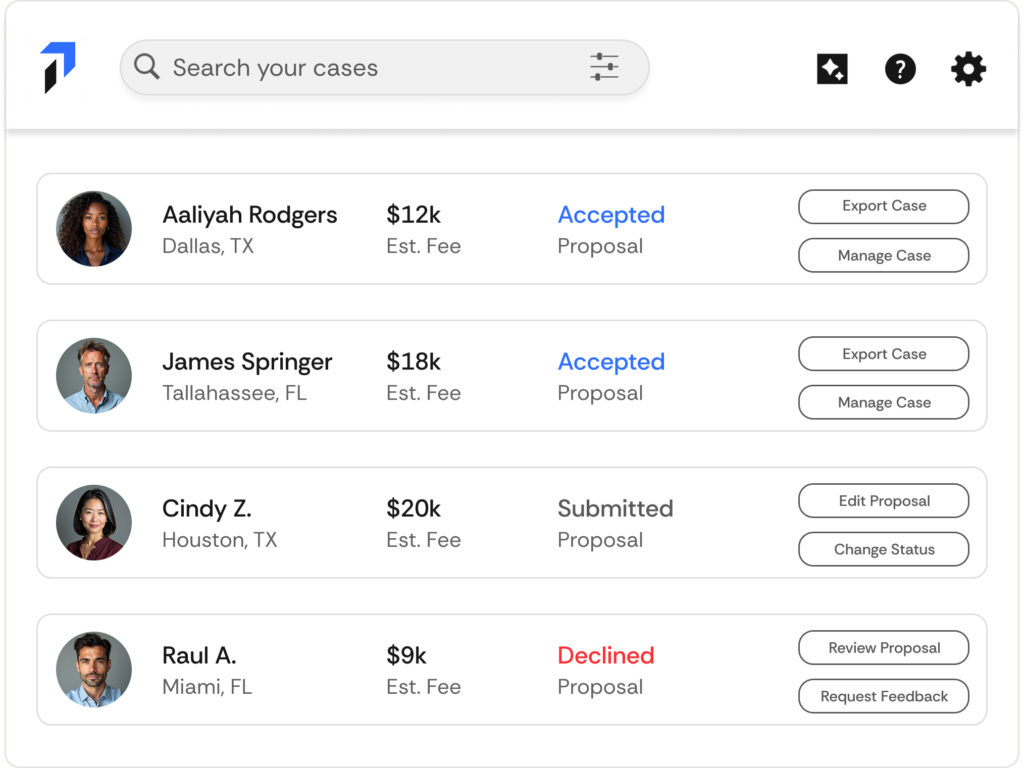Manage Case for Aaliyah Rodgers

pyautogui.click(x=884, y=255)
